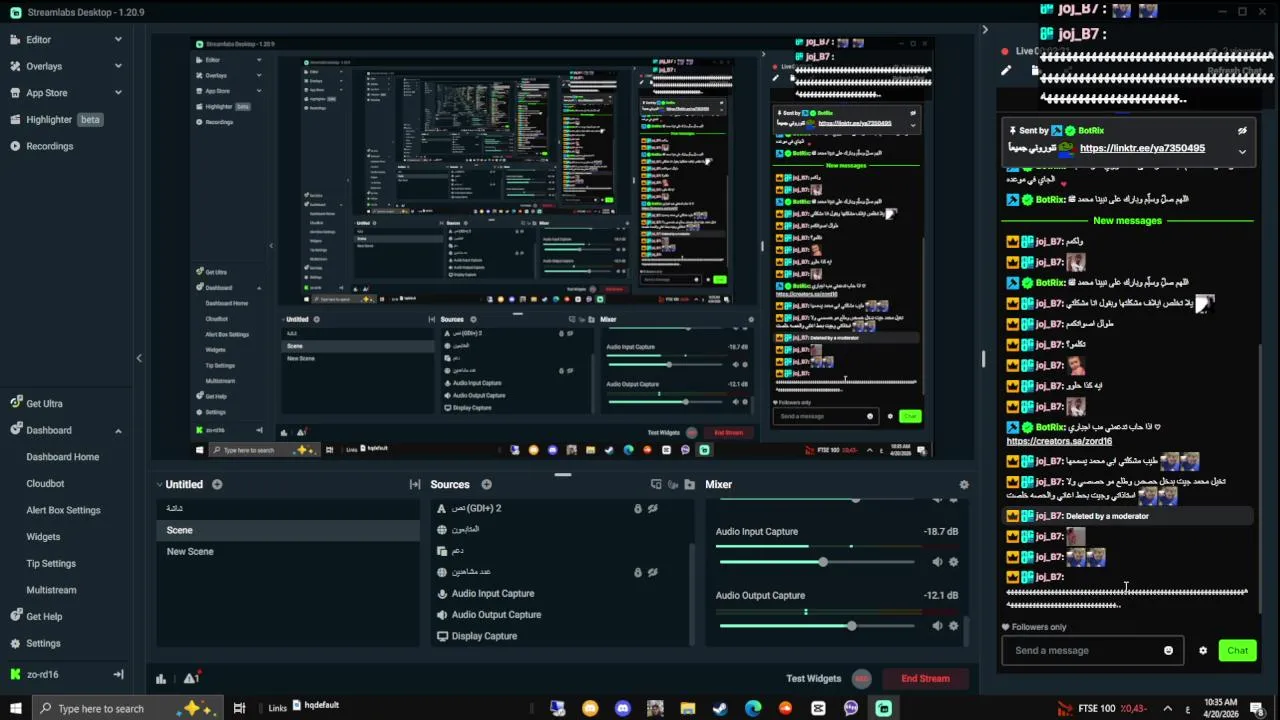Open Widgets dashboard page
Screen dimensions: 1280x720
[43, 537]
